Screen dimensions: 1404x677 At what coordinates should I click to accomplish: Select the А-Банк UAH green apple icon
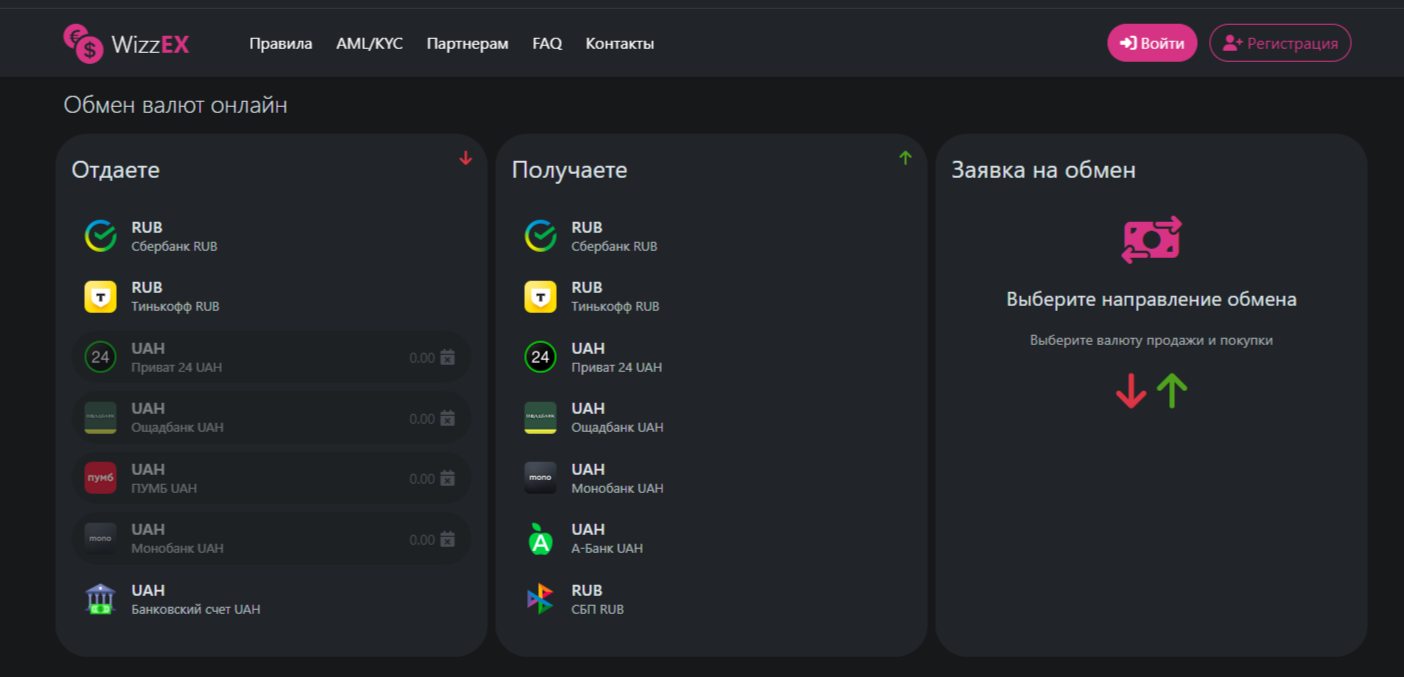pos(541,539)
